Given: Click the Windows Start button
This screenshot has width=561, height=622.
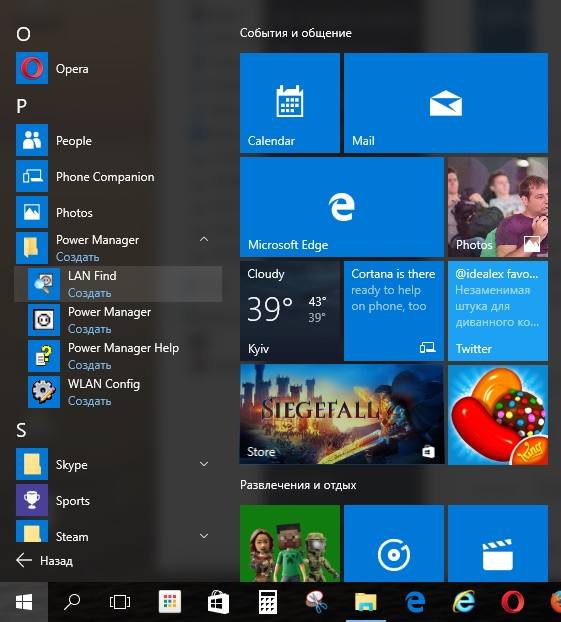Looking at the screenshot, I should 24,602.
